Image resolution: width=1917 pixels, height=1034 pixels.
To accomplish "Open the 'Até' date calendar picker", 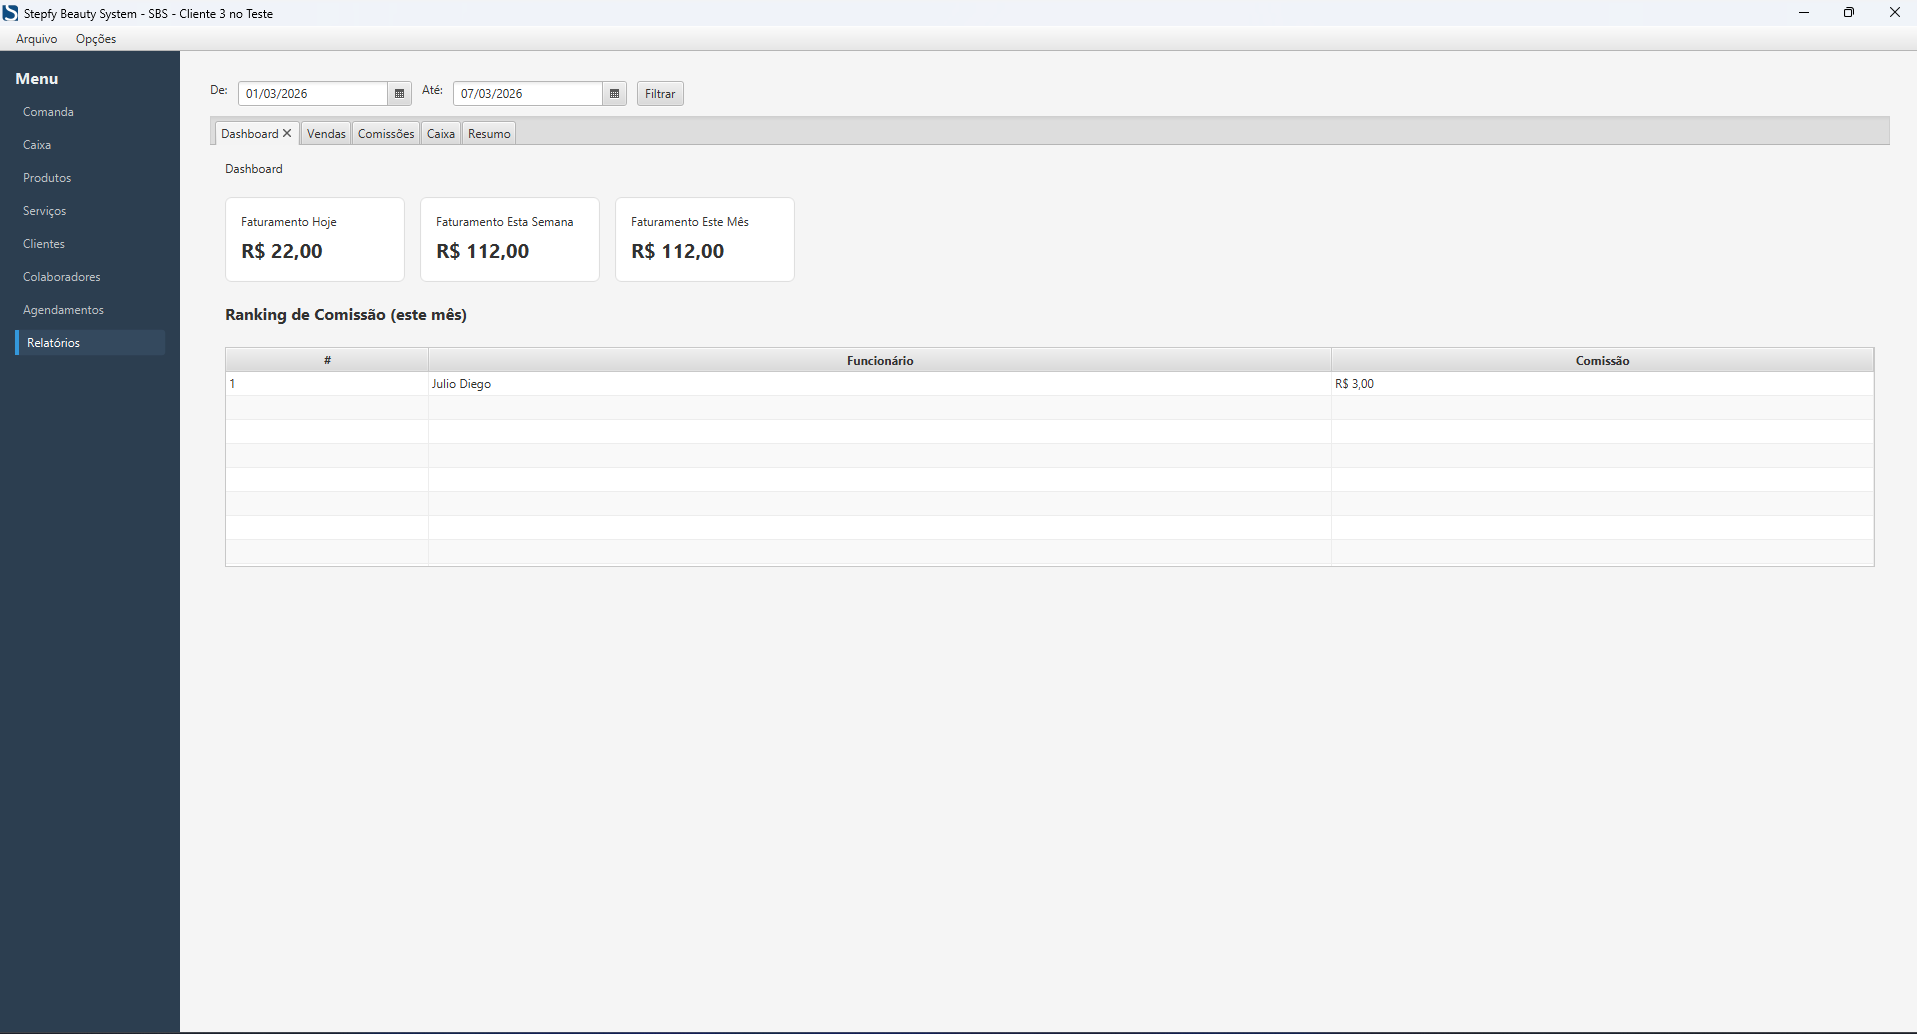I will pos(614,94).
